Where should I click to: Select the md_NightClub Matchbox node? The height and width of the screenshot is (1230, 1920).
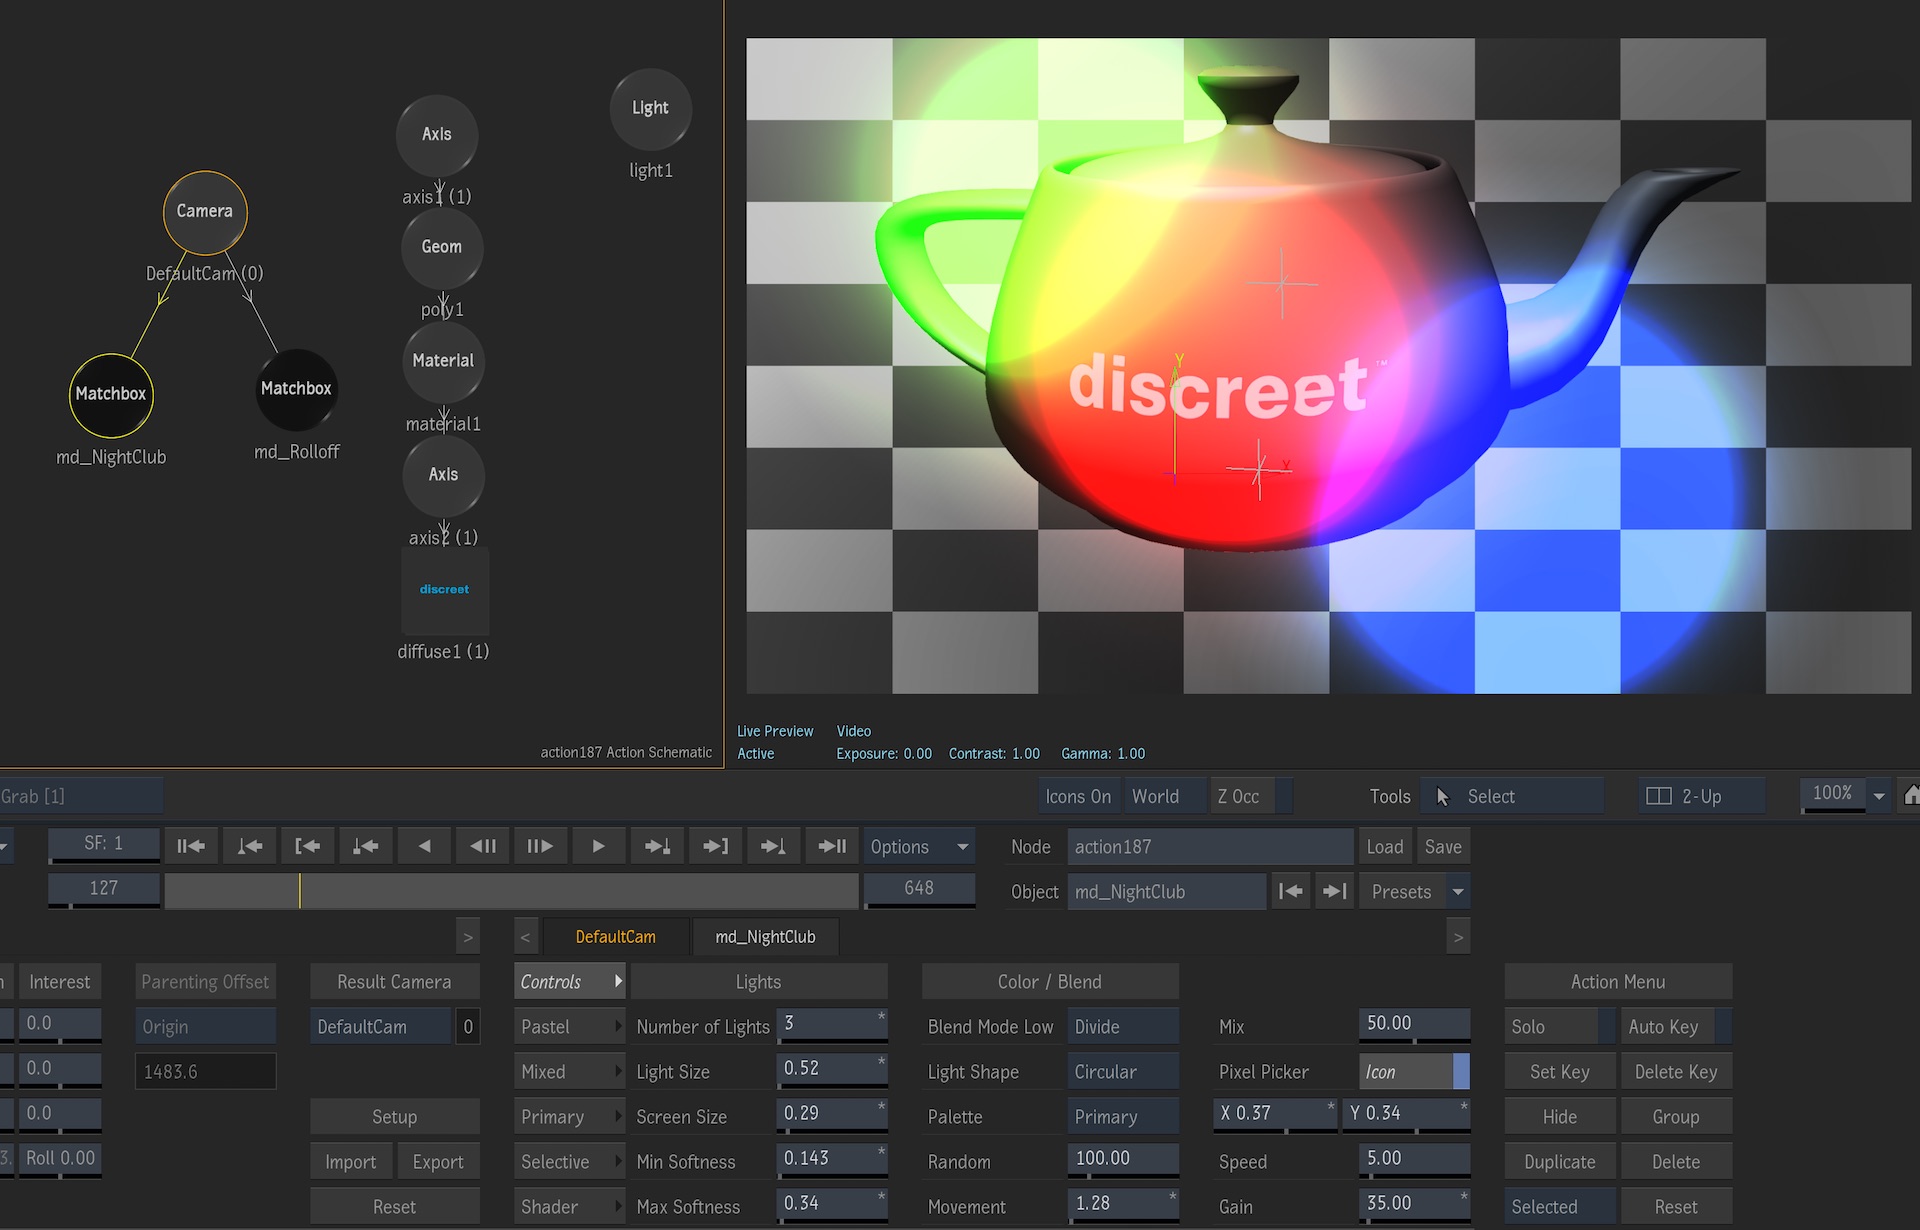(111, 395)
